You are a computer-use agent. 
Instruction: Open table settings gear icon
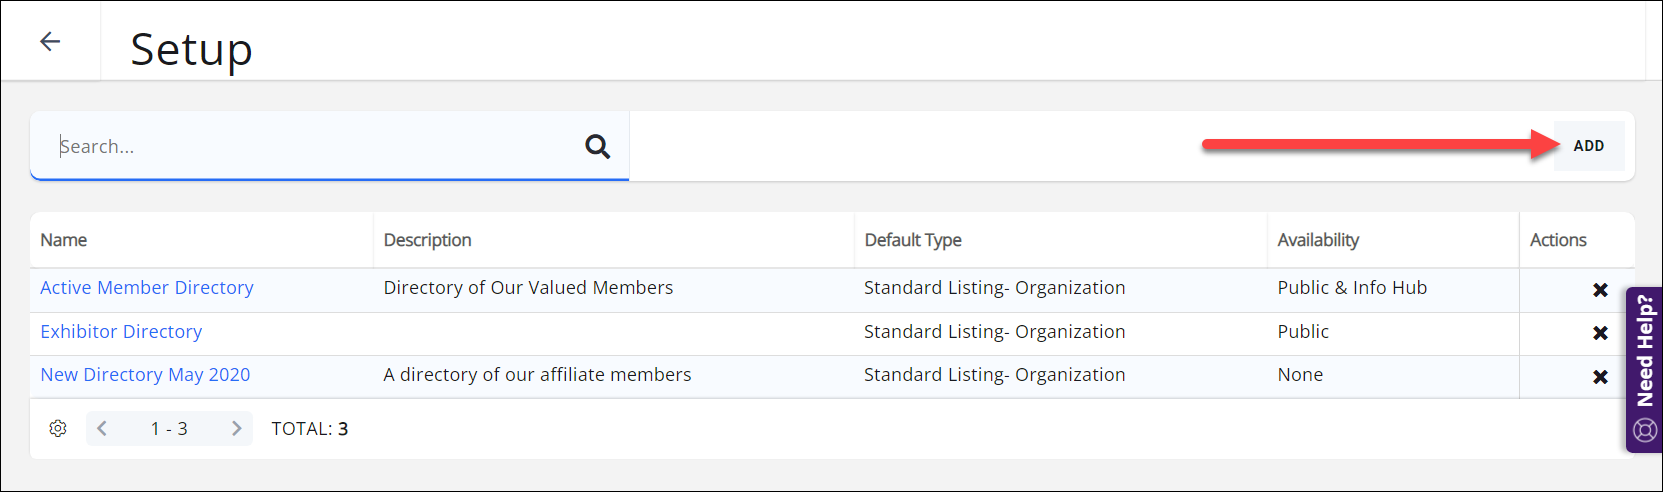(58, 429)
